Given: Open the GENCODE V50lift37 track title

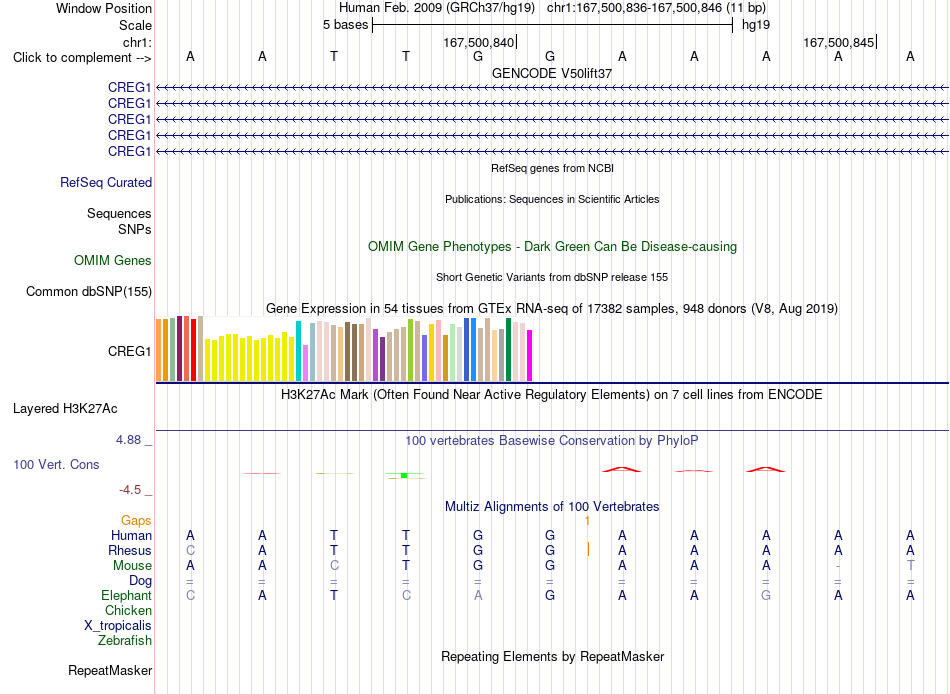Looking at the screenshot, I should (x=552, y=73).
